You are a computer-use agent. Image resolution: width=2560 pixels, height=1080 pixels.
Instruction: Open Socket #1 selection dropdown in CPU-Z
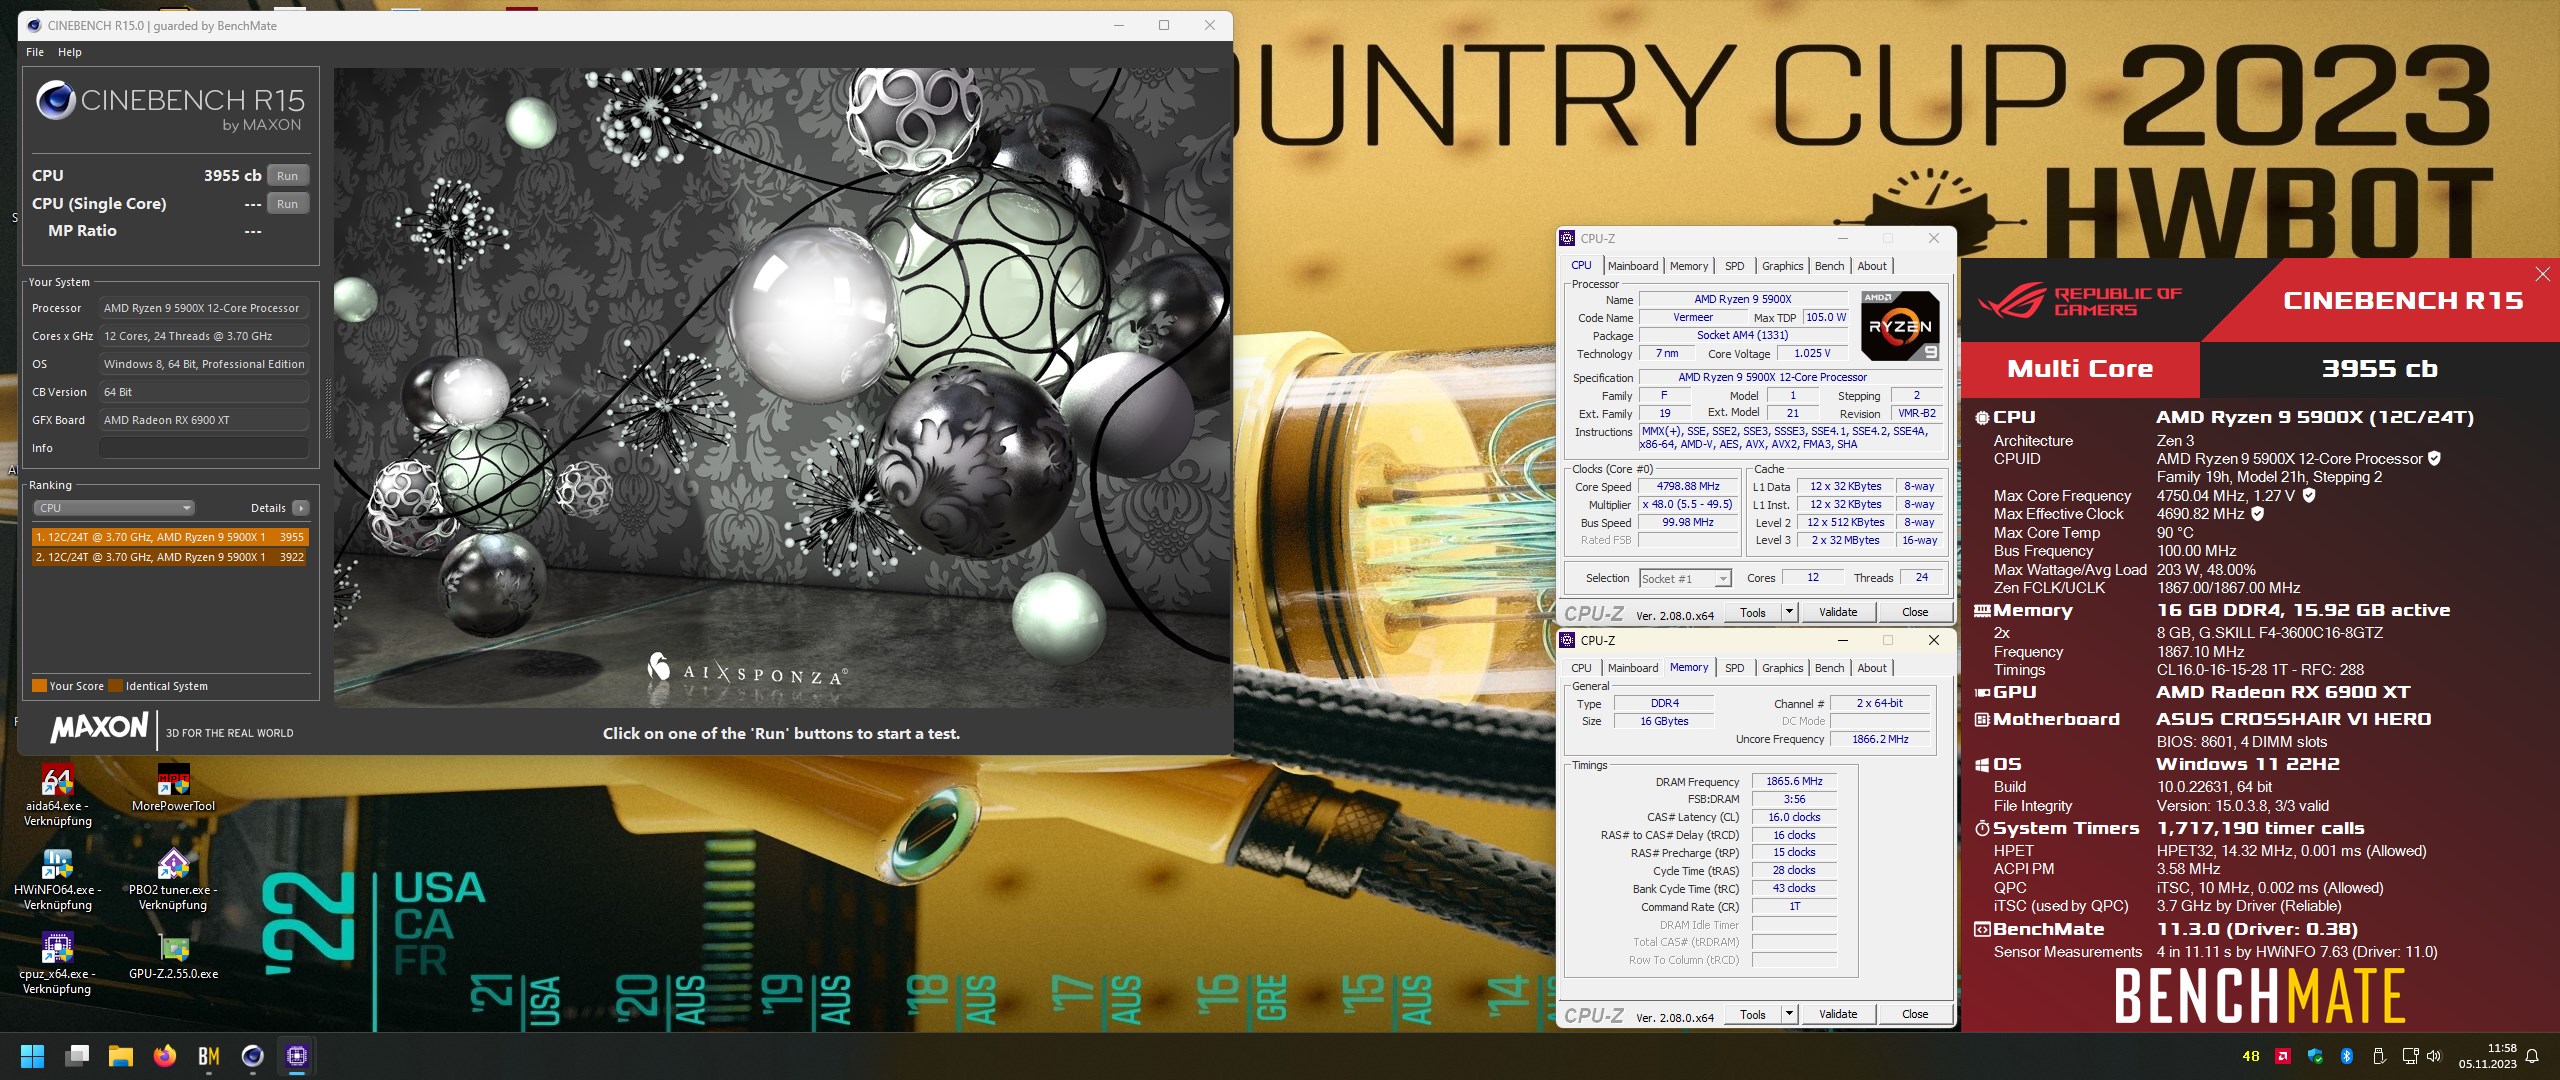[x=1685, y=579]
